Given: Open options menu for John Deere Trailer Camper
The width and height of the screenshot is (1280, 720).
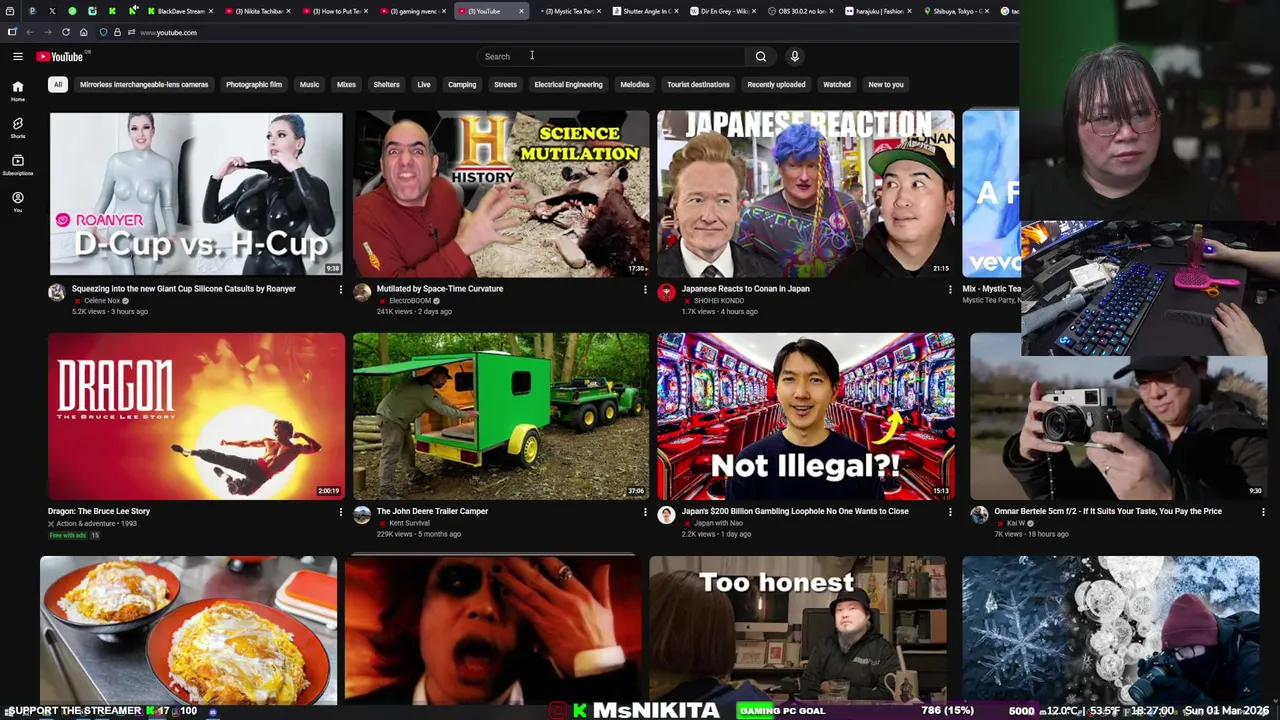Looking at the screenshot, I should click(645, 512).
